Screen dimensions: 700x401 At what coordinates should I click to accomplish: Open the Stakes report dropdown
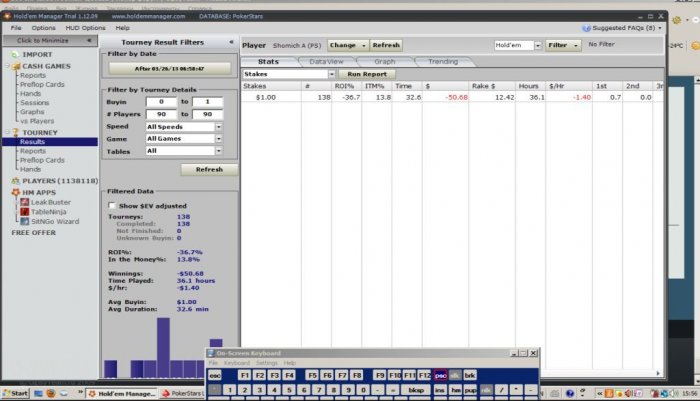click(331, 74)
